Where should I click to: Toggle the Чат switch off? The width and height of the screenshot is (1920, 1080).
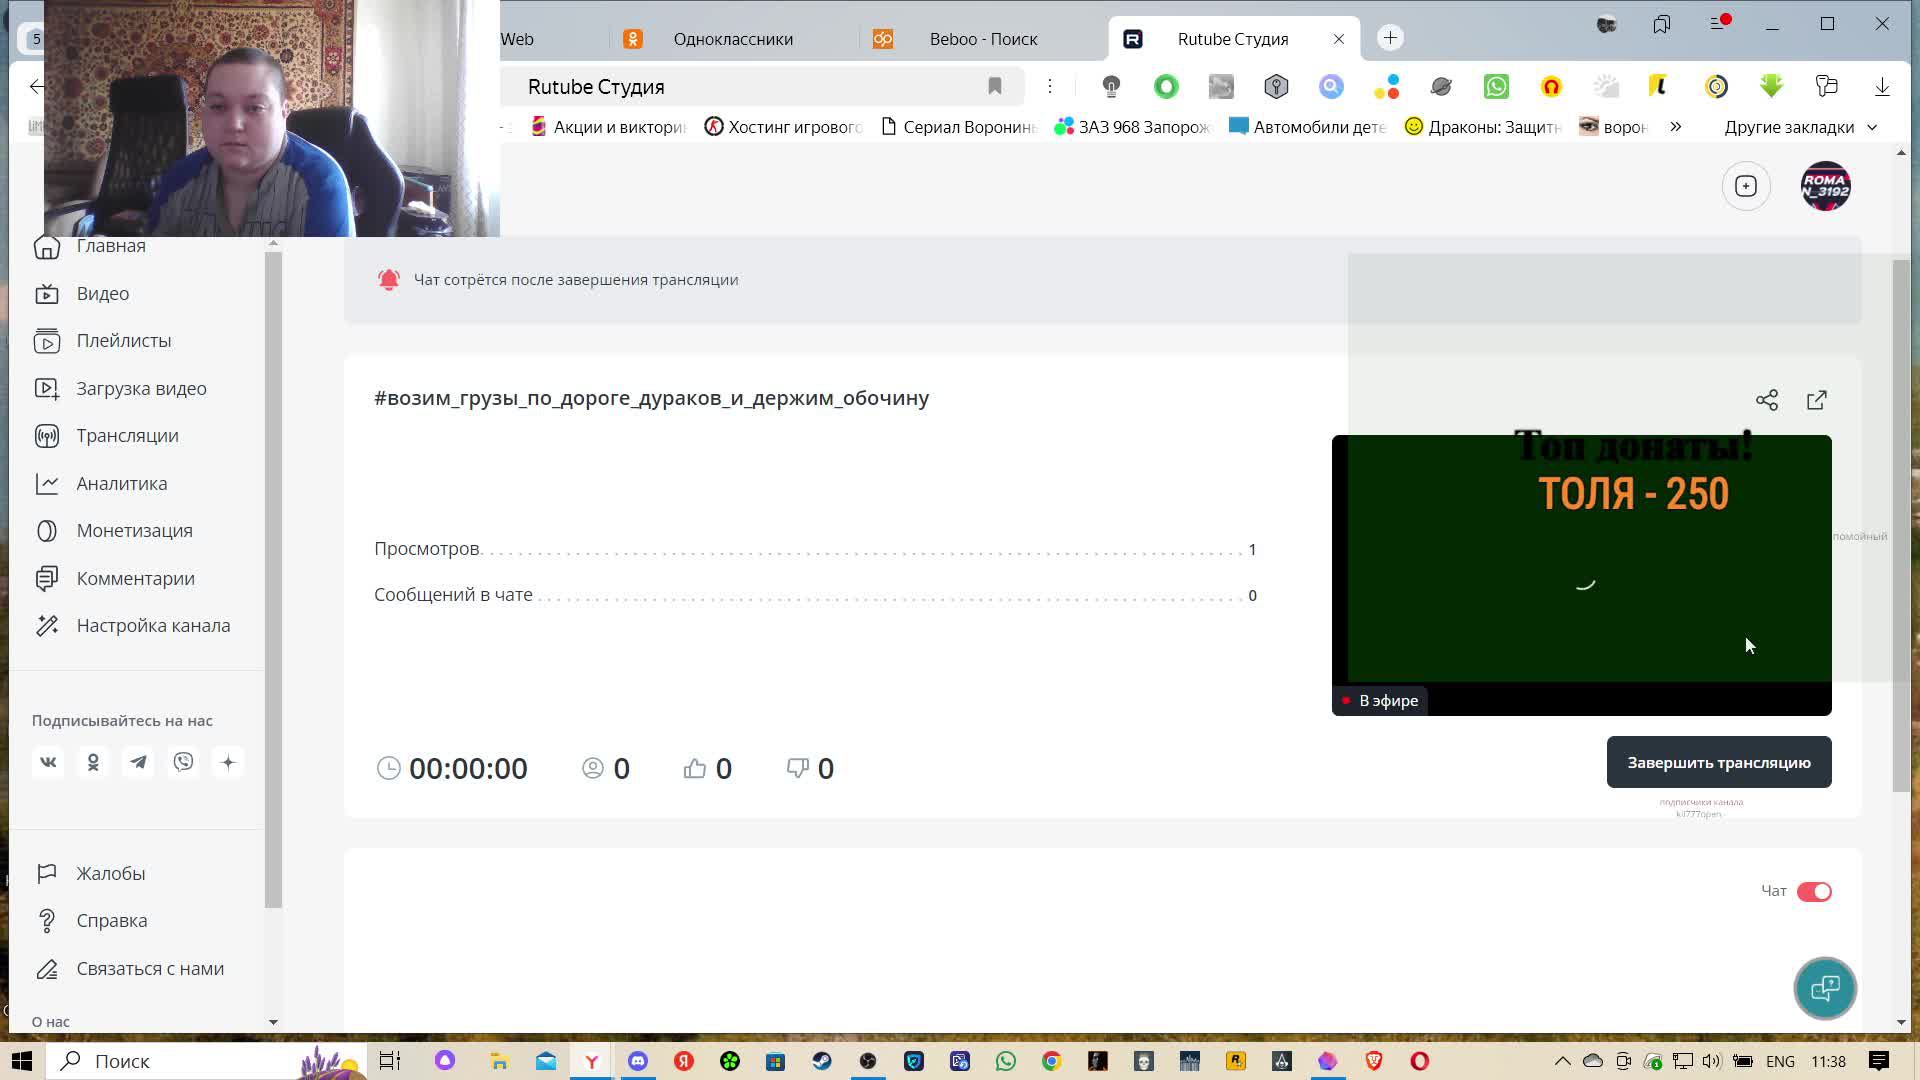coord(1814,891)
